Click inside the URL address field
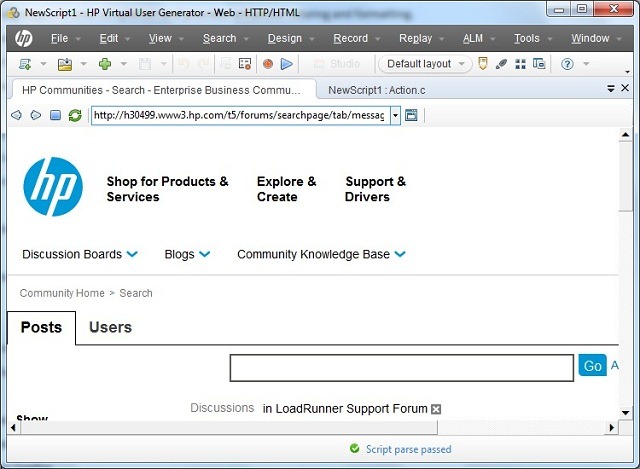 point(240,115)
